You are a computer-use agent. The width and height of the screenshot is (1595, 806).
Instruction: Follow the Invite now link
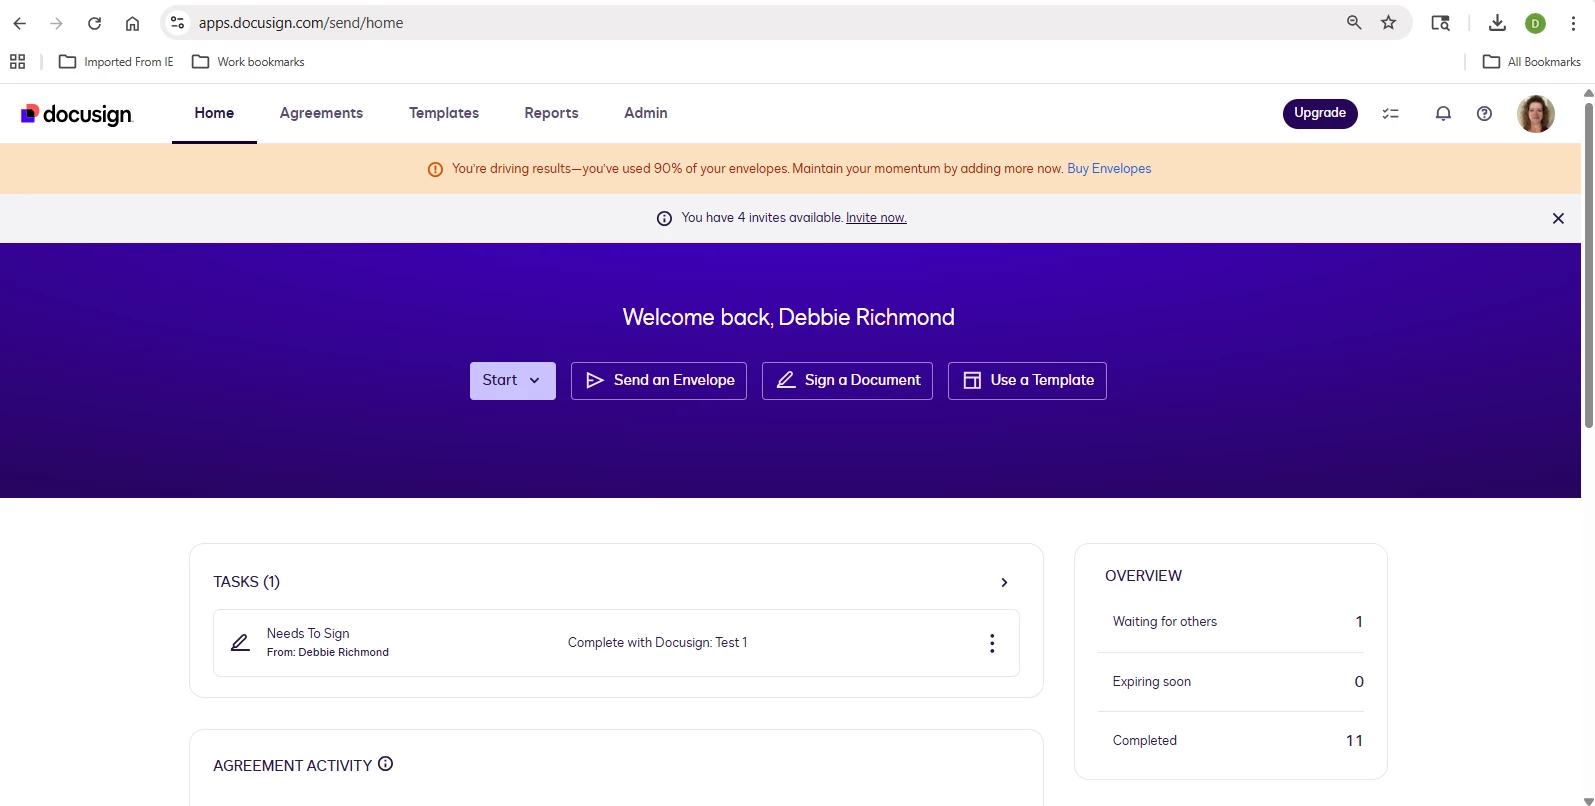[876, 217]
